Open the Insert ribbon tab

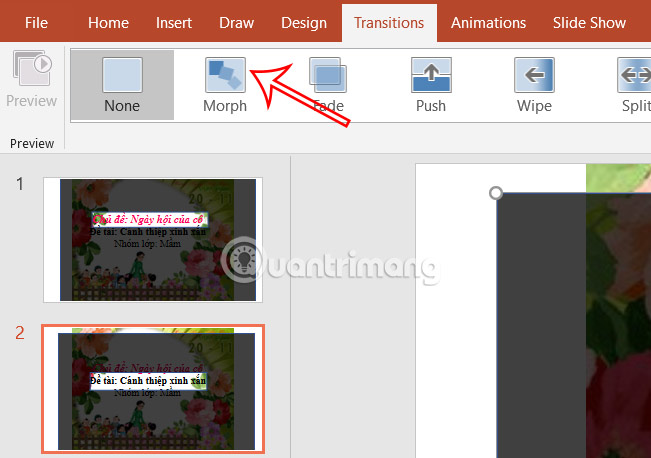coord(174,23)
